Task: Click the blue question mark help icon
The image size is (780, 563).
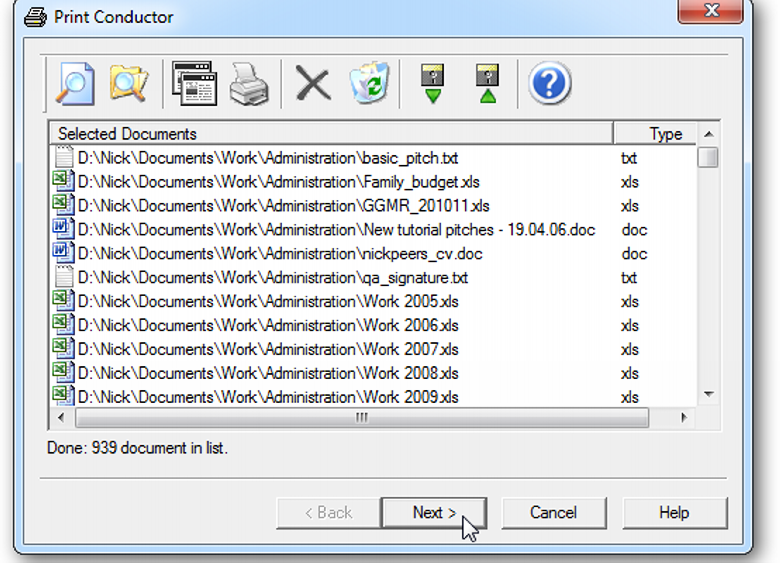Action: click(549, 84)
